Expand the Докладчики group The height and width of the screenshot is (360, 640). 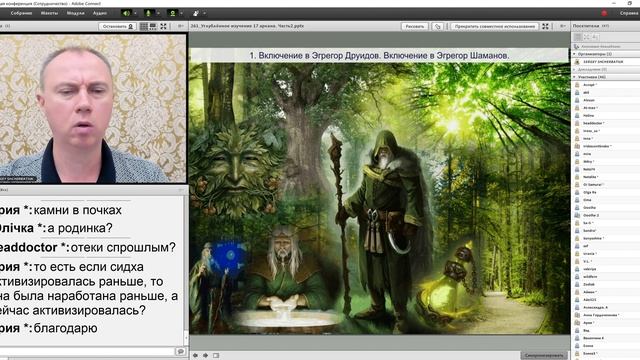coord(575,69)
